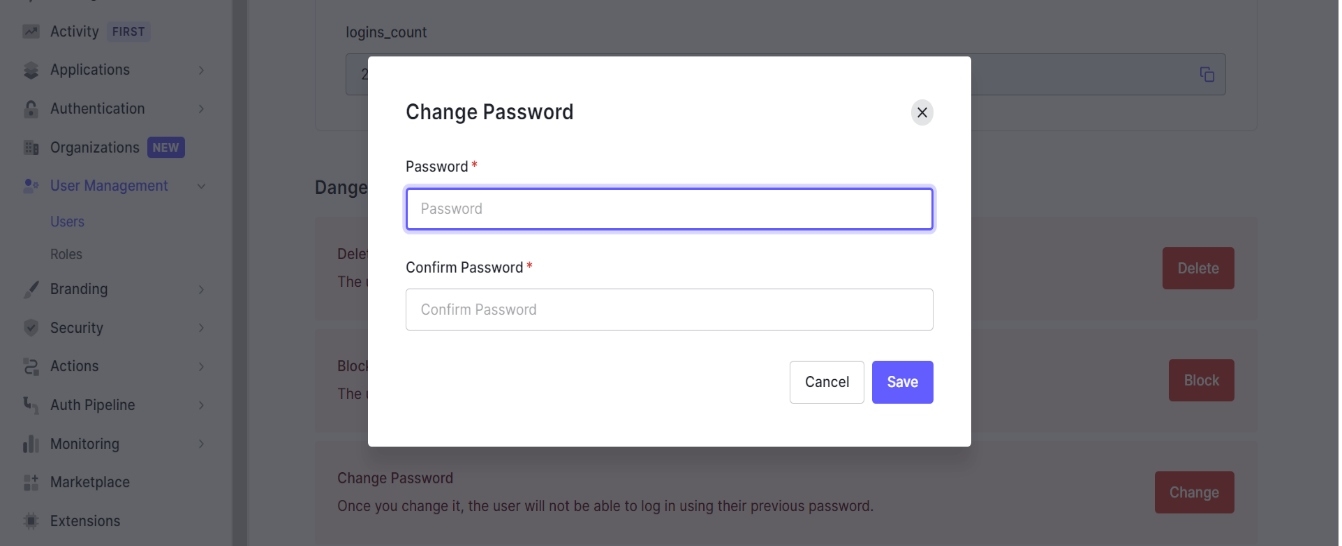This screenshot has height=546, width=1342.
Task: Click the Activity chart icon in sidebar
Action: (x=31, y=32)
